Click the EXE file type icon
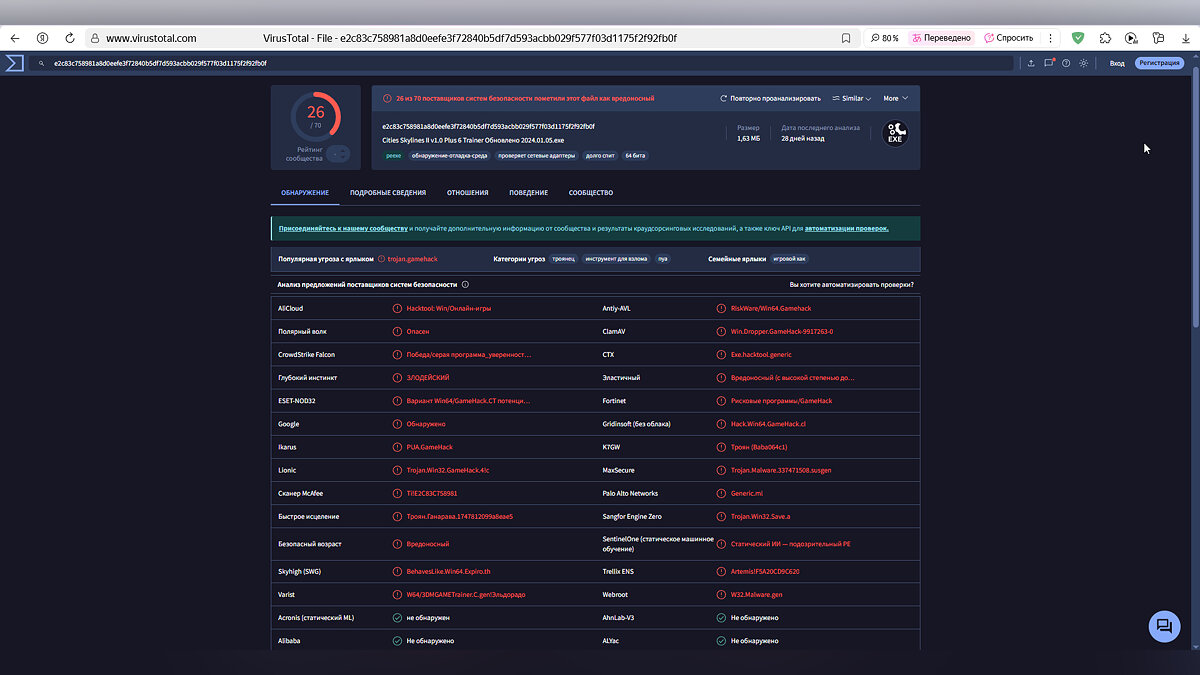 [x=895, y=133]
